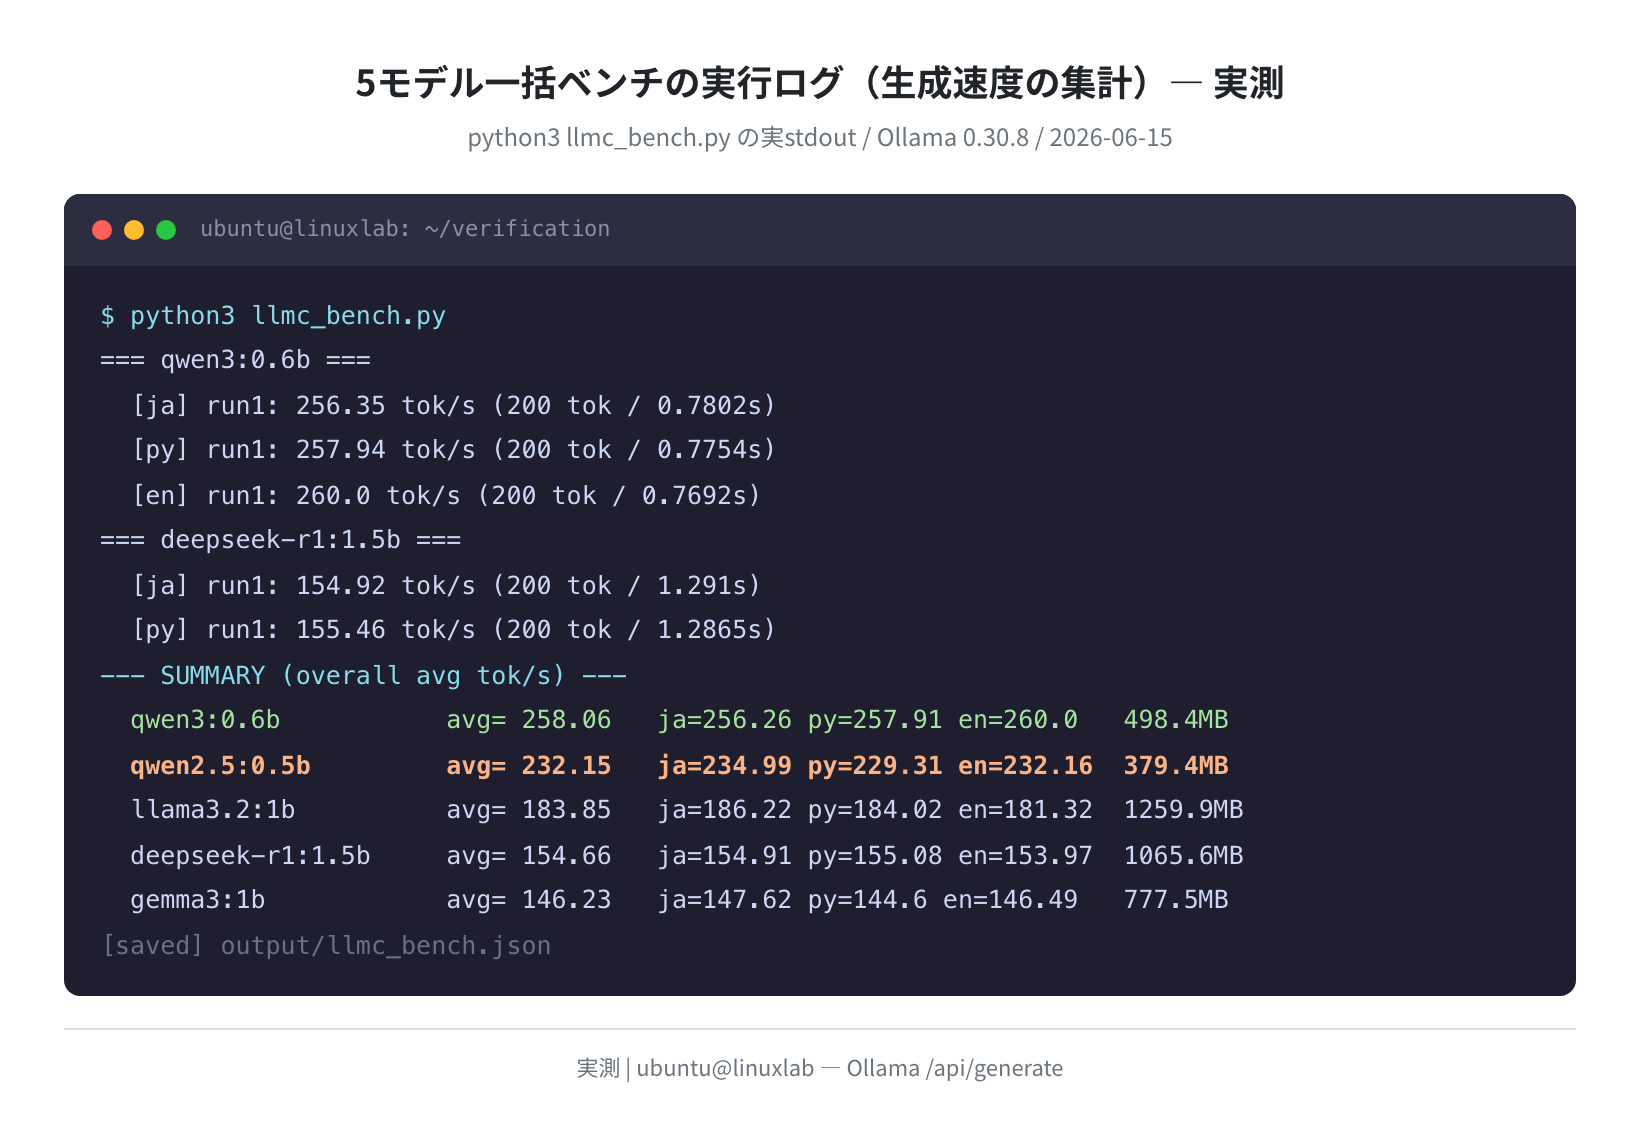This screenshot has height=1124, width=1640.
Task: Select the line "[ja] run1: 154.92 tok/s"
Action: [x=446, y=585]
